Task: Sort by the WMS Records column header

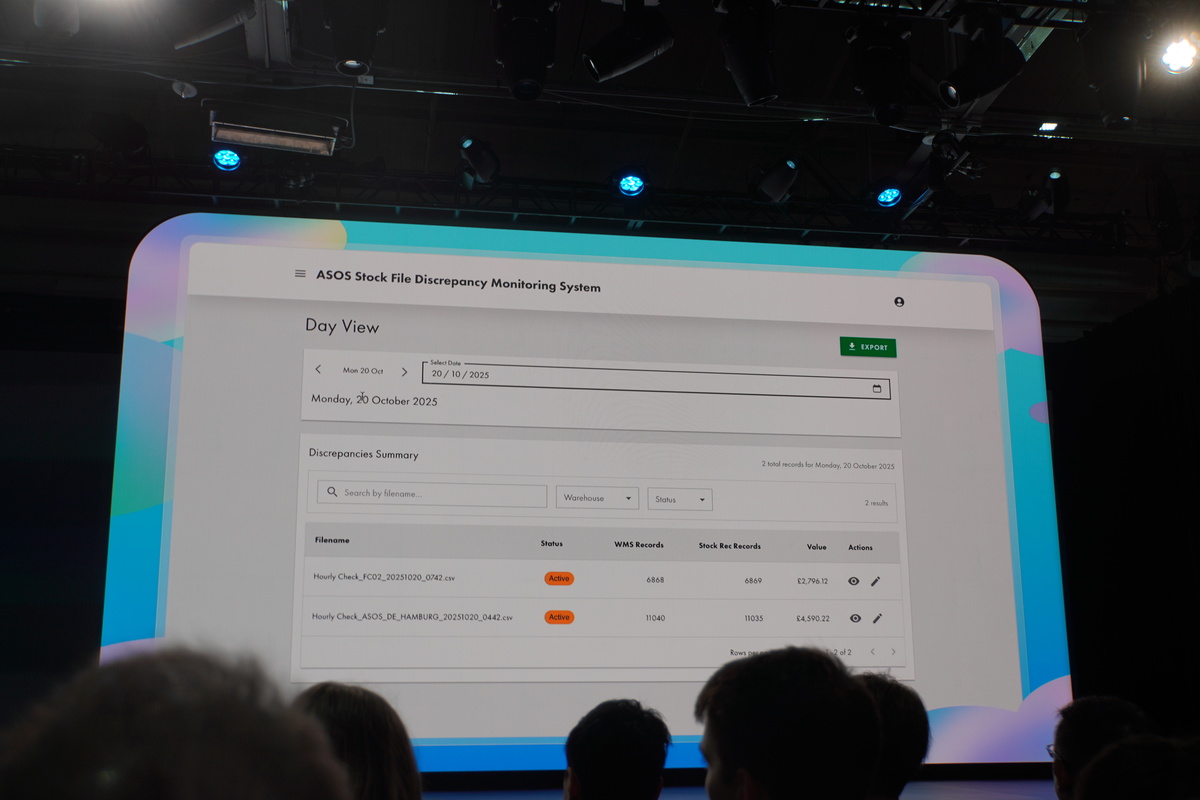Action: pyautogui.click(x=639, y=545)
